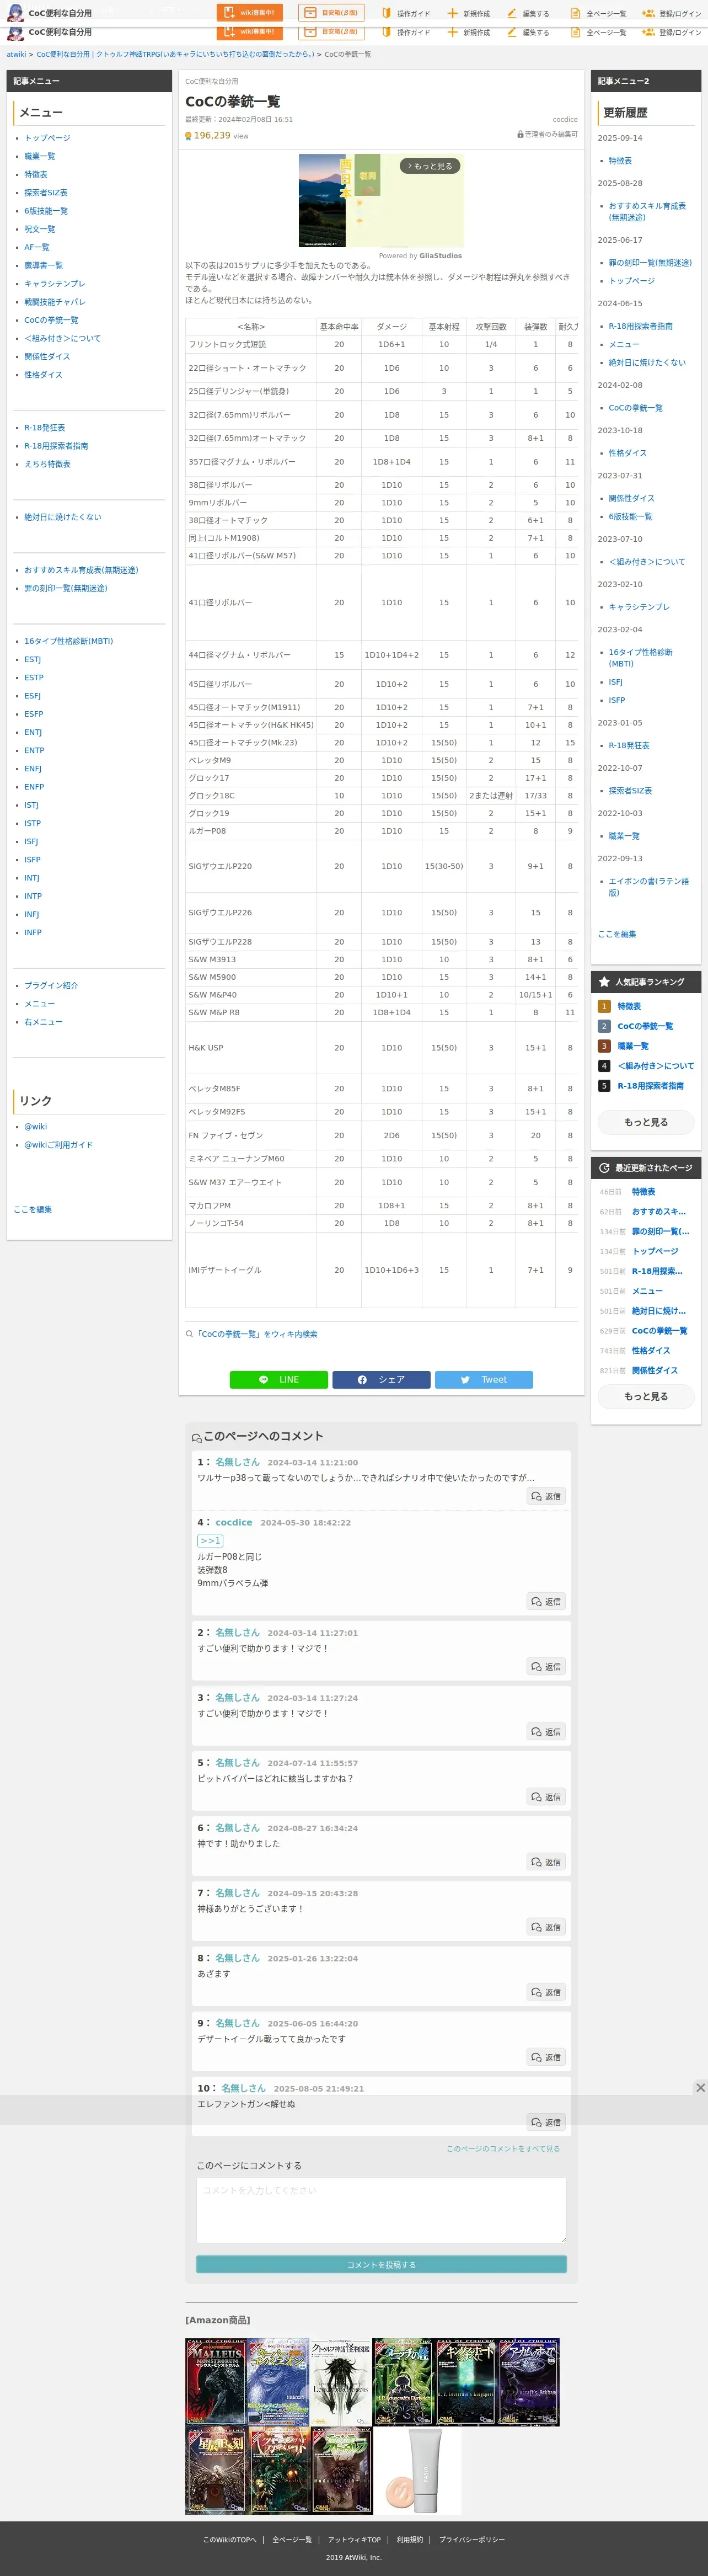This screenshot has width=708, height=2576.
Task: Click ここを編集 under 更新履歴
Action: point(617,934)
